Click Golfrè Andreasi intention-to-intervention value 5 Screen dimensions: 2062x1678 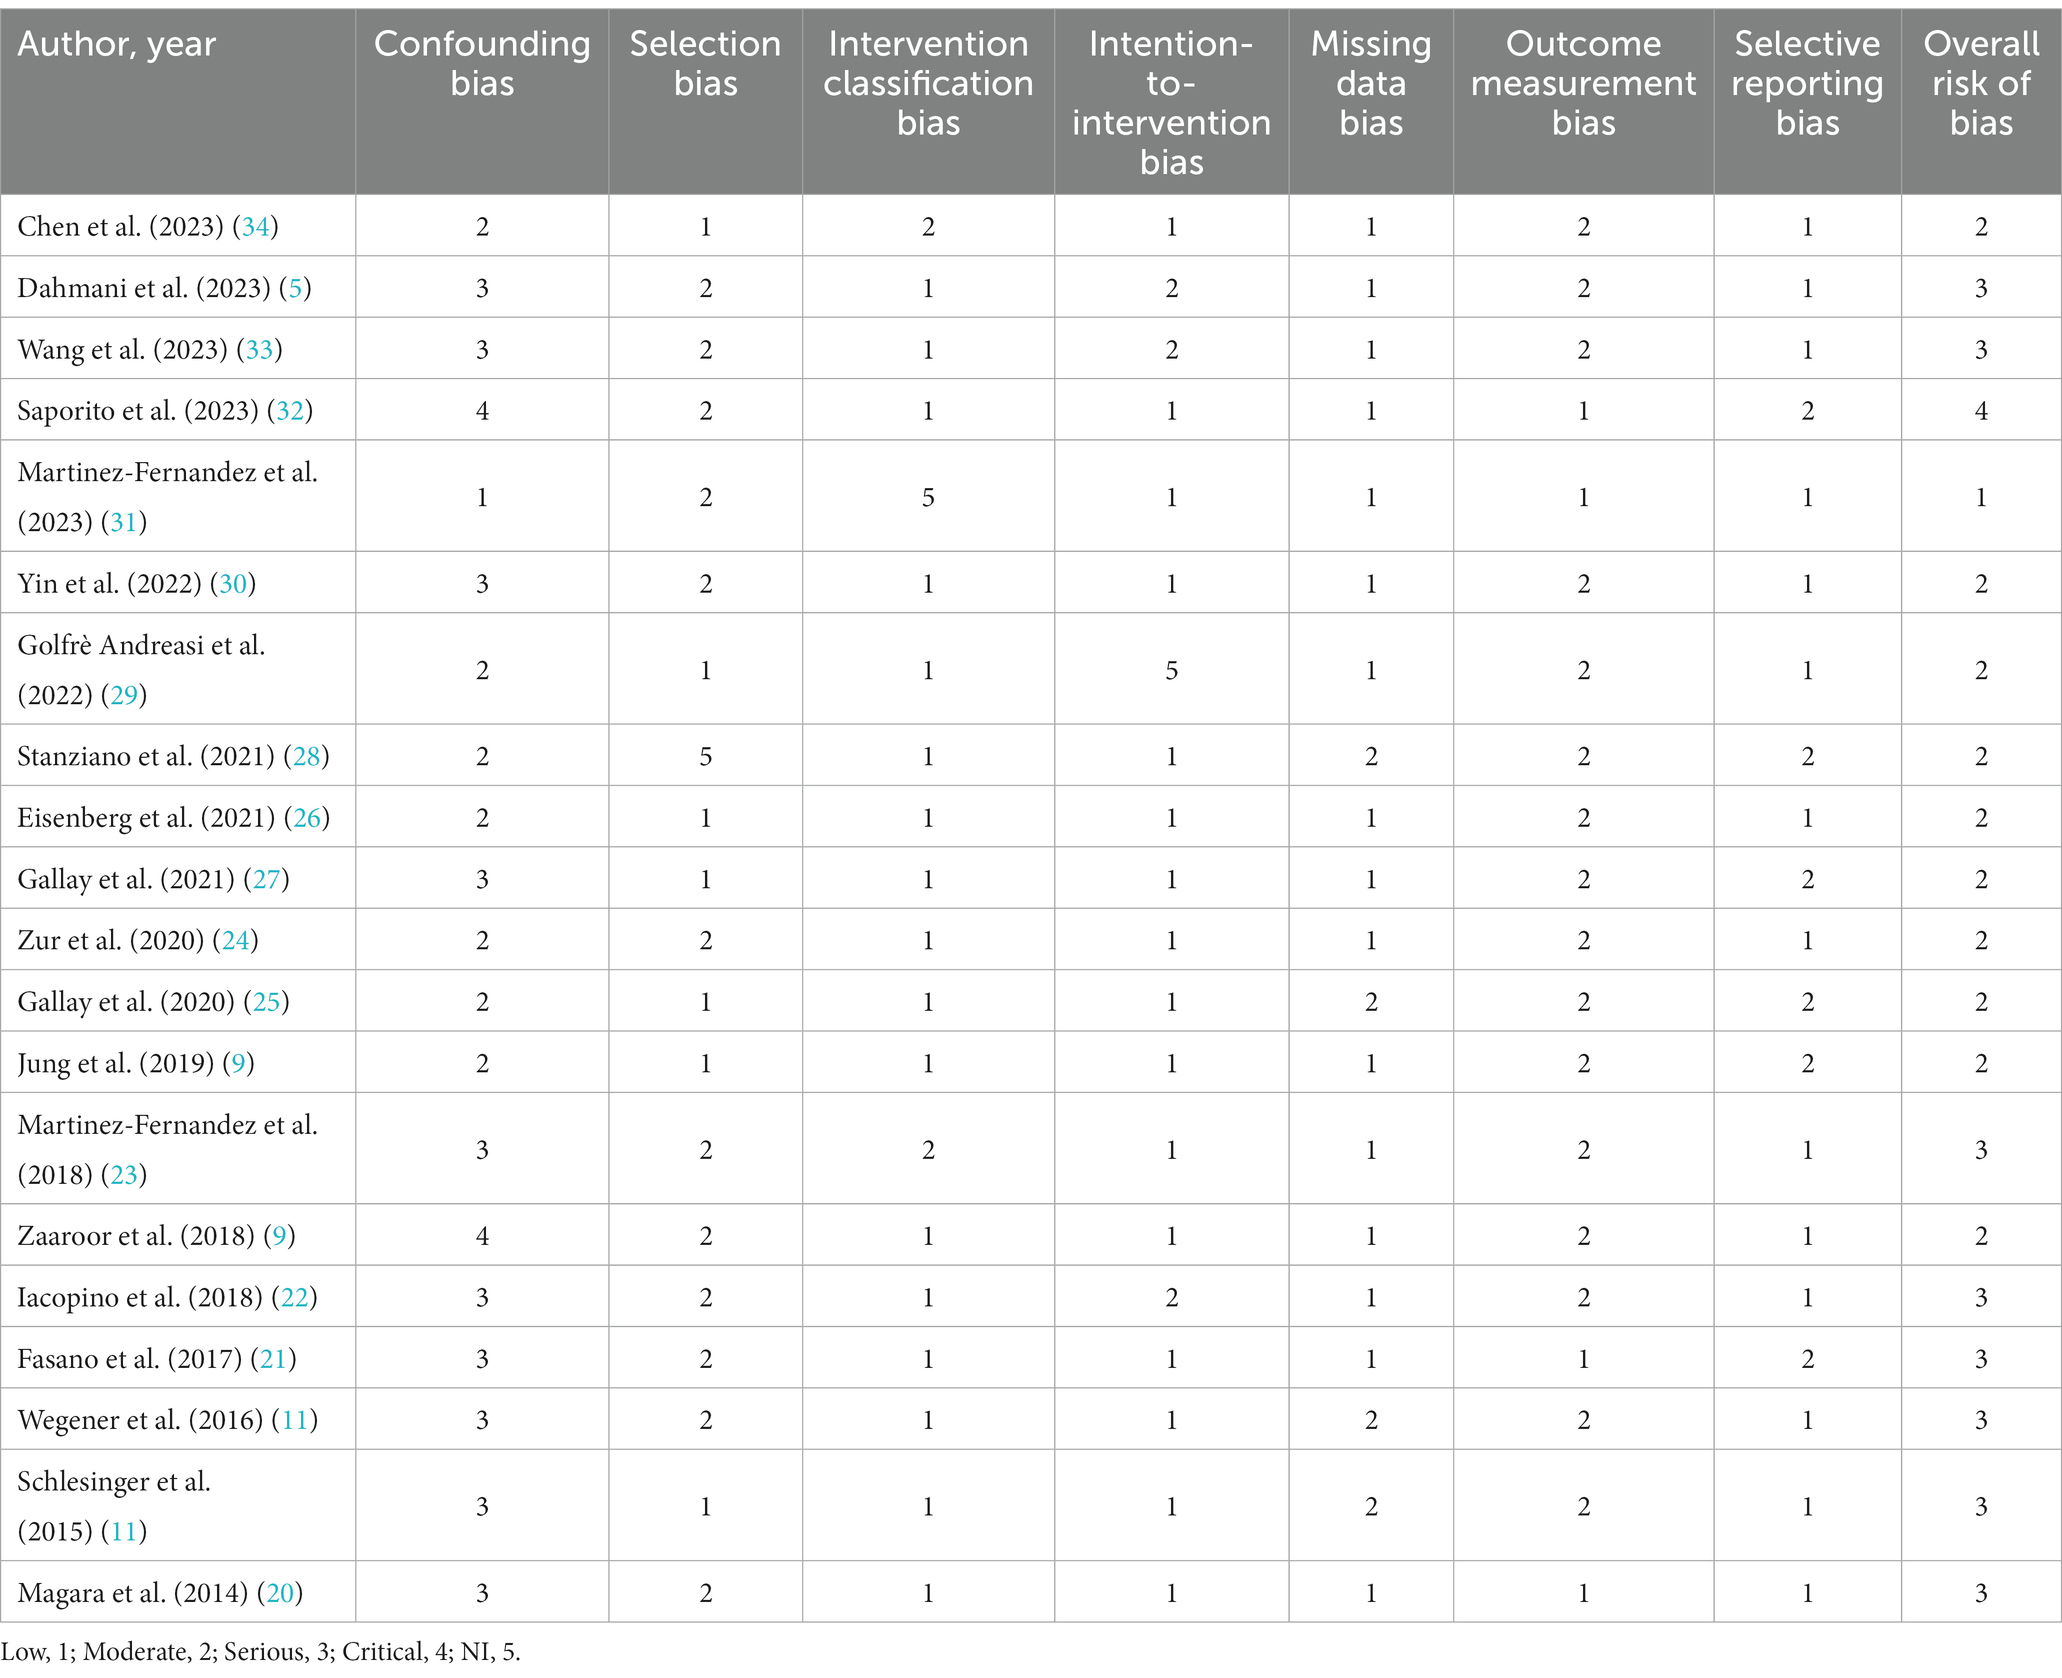(1171, 670)
